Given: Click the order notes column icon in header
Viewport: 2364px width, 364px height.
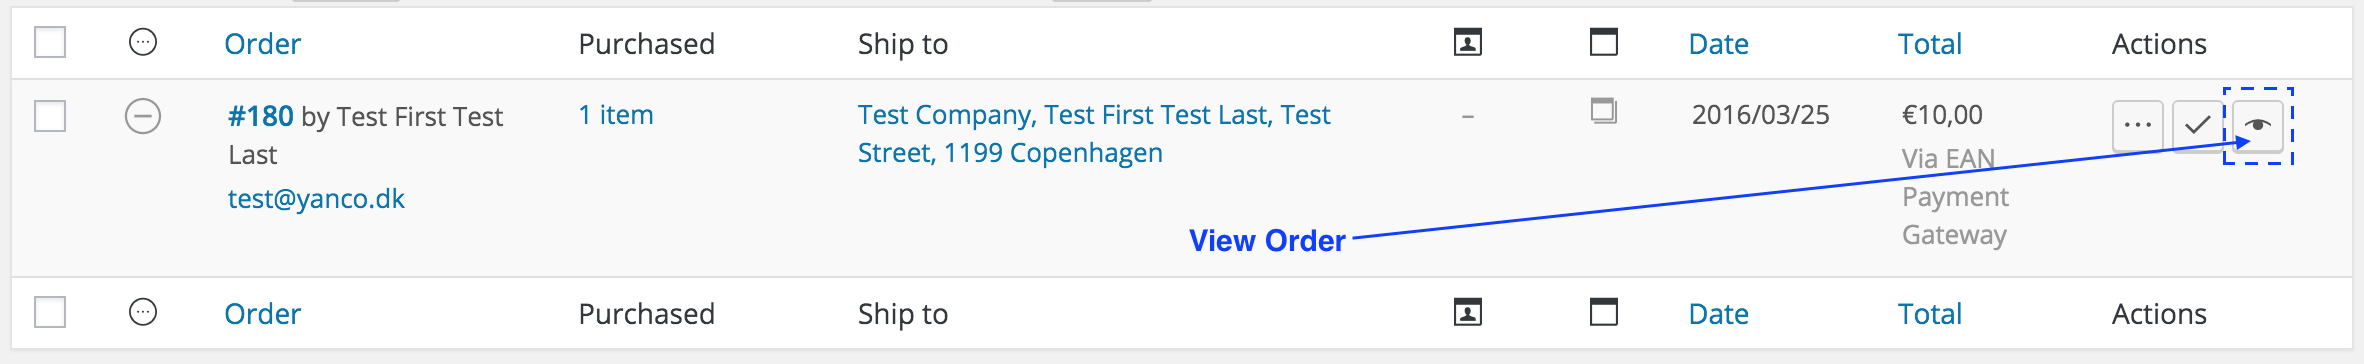Looking at the screenshot, I should point(1604,42).
